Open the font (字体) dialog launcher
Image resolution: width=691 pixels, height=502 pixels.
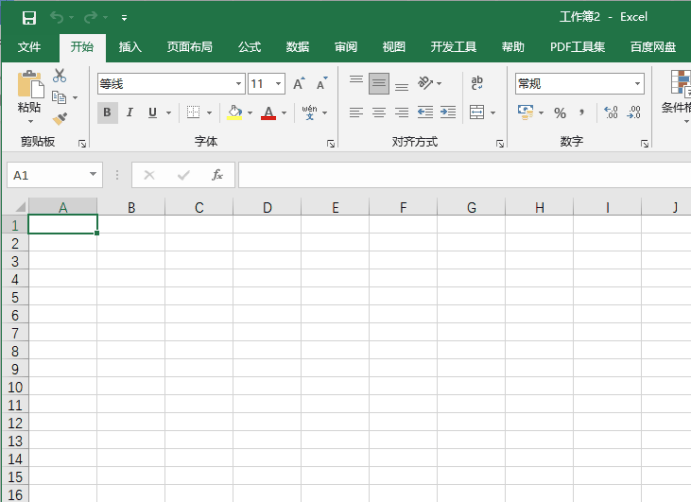[331, 144]
